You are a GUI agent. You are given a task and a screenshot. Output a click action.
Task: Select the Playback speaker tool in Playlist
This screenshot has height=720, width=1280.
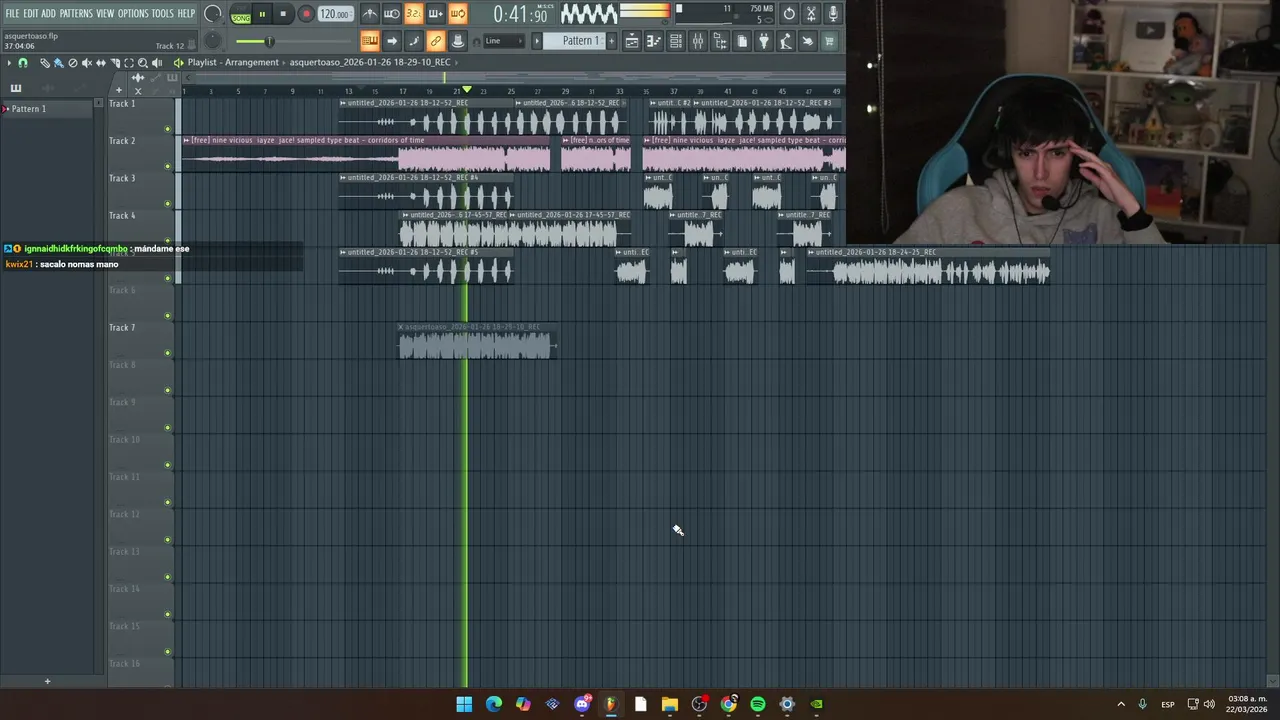tap(157, 63)
